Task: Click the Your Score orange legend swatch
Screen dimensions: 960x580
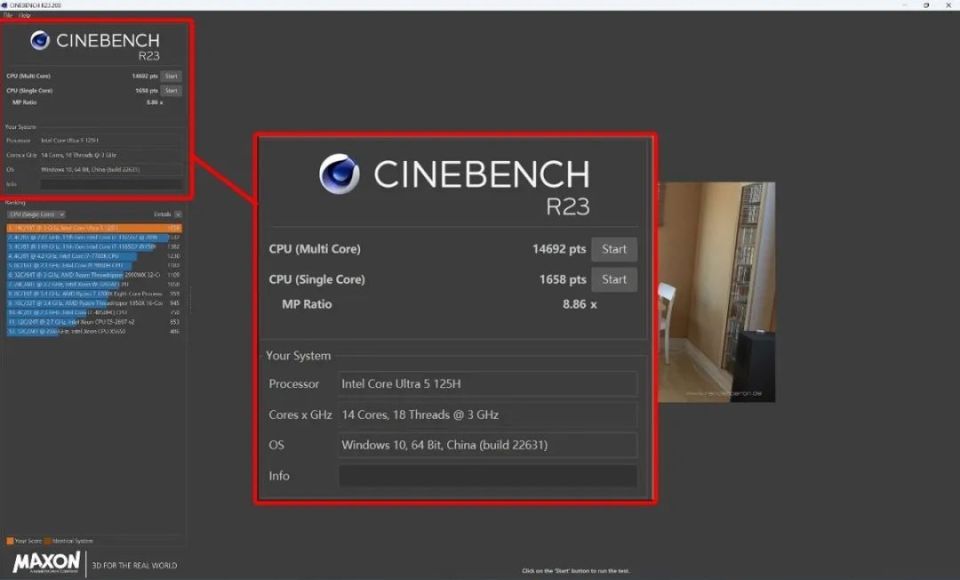Action: point(10,541)
